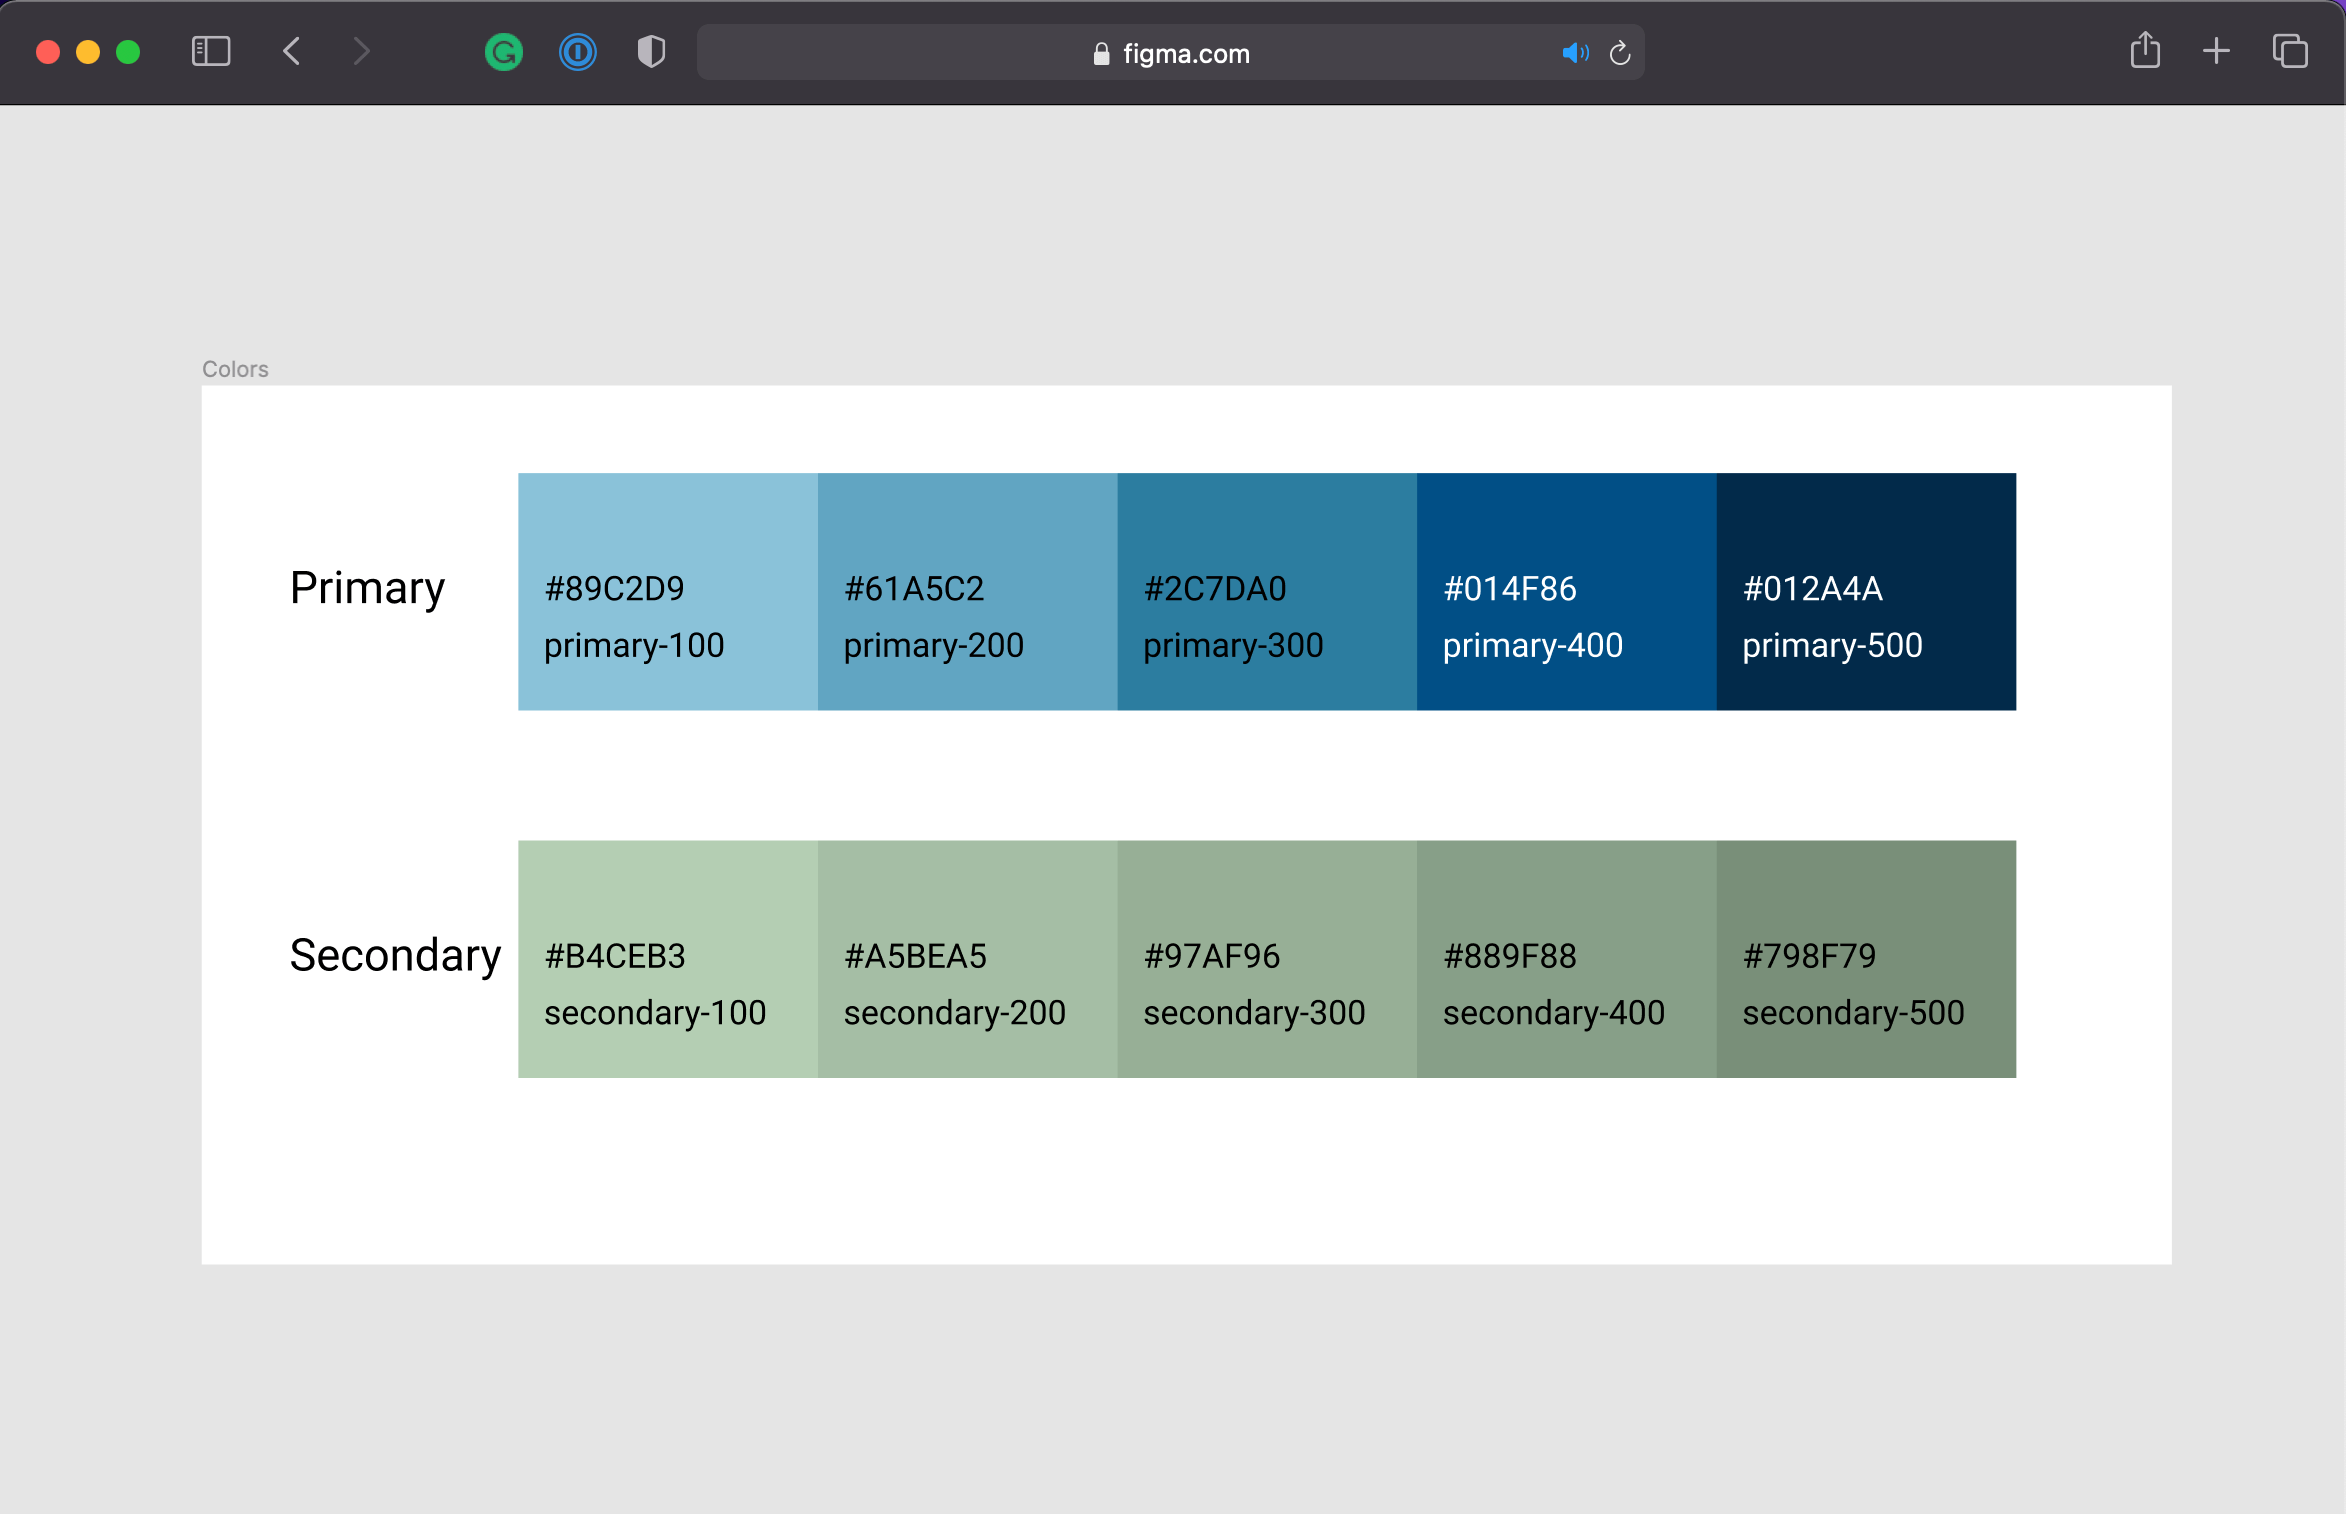Viewport: 2346px width, 1514px height.
Task: Navigate forward using browser forward arrow
Action: [x=363, y=53]
